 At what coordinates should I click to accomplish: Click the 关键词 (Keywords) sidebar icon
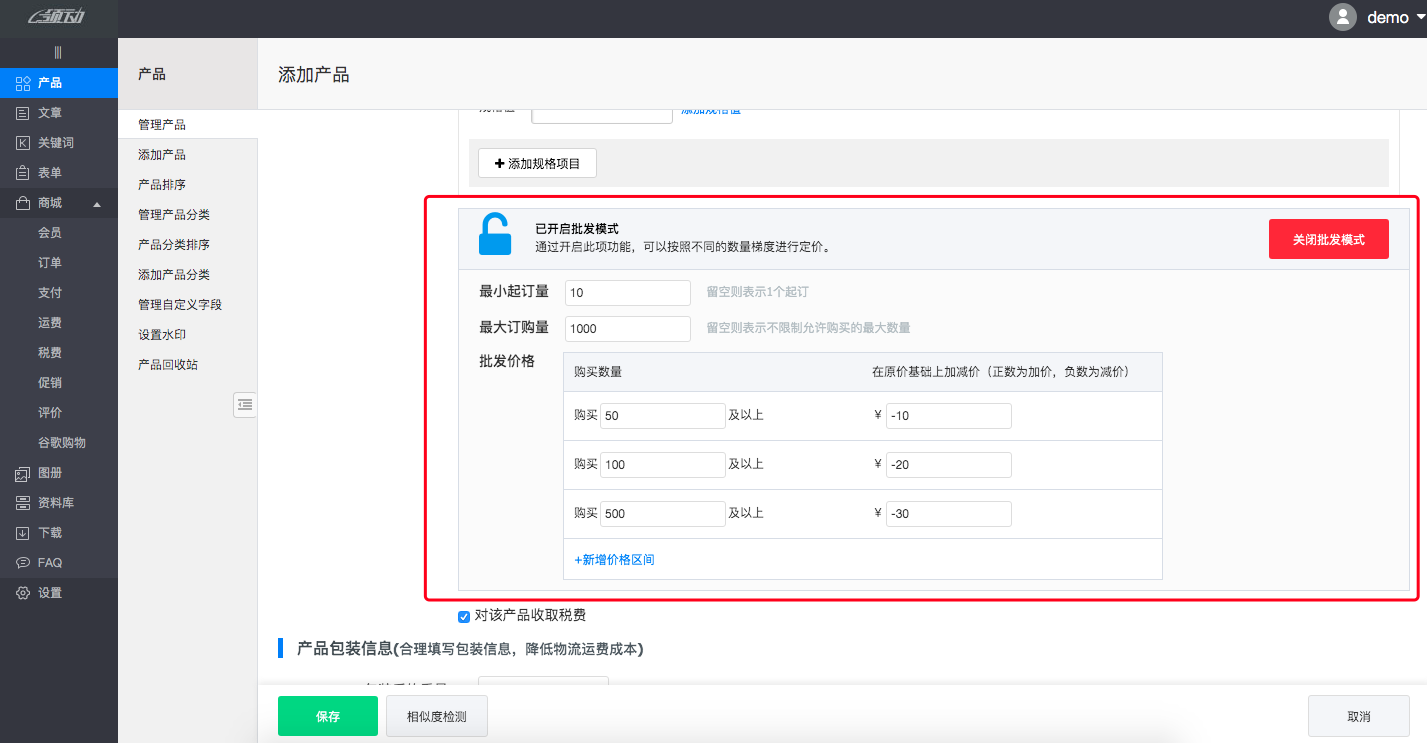coord(23,142)
